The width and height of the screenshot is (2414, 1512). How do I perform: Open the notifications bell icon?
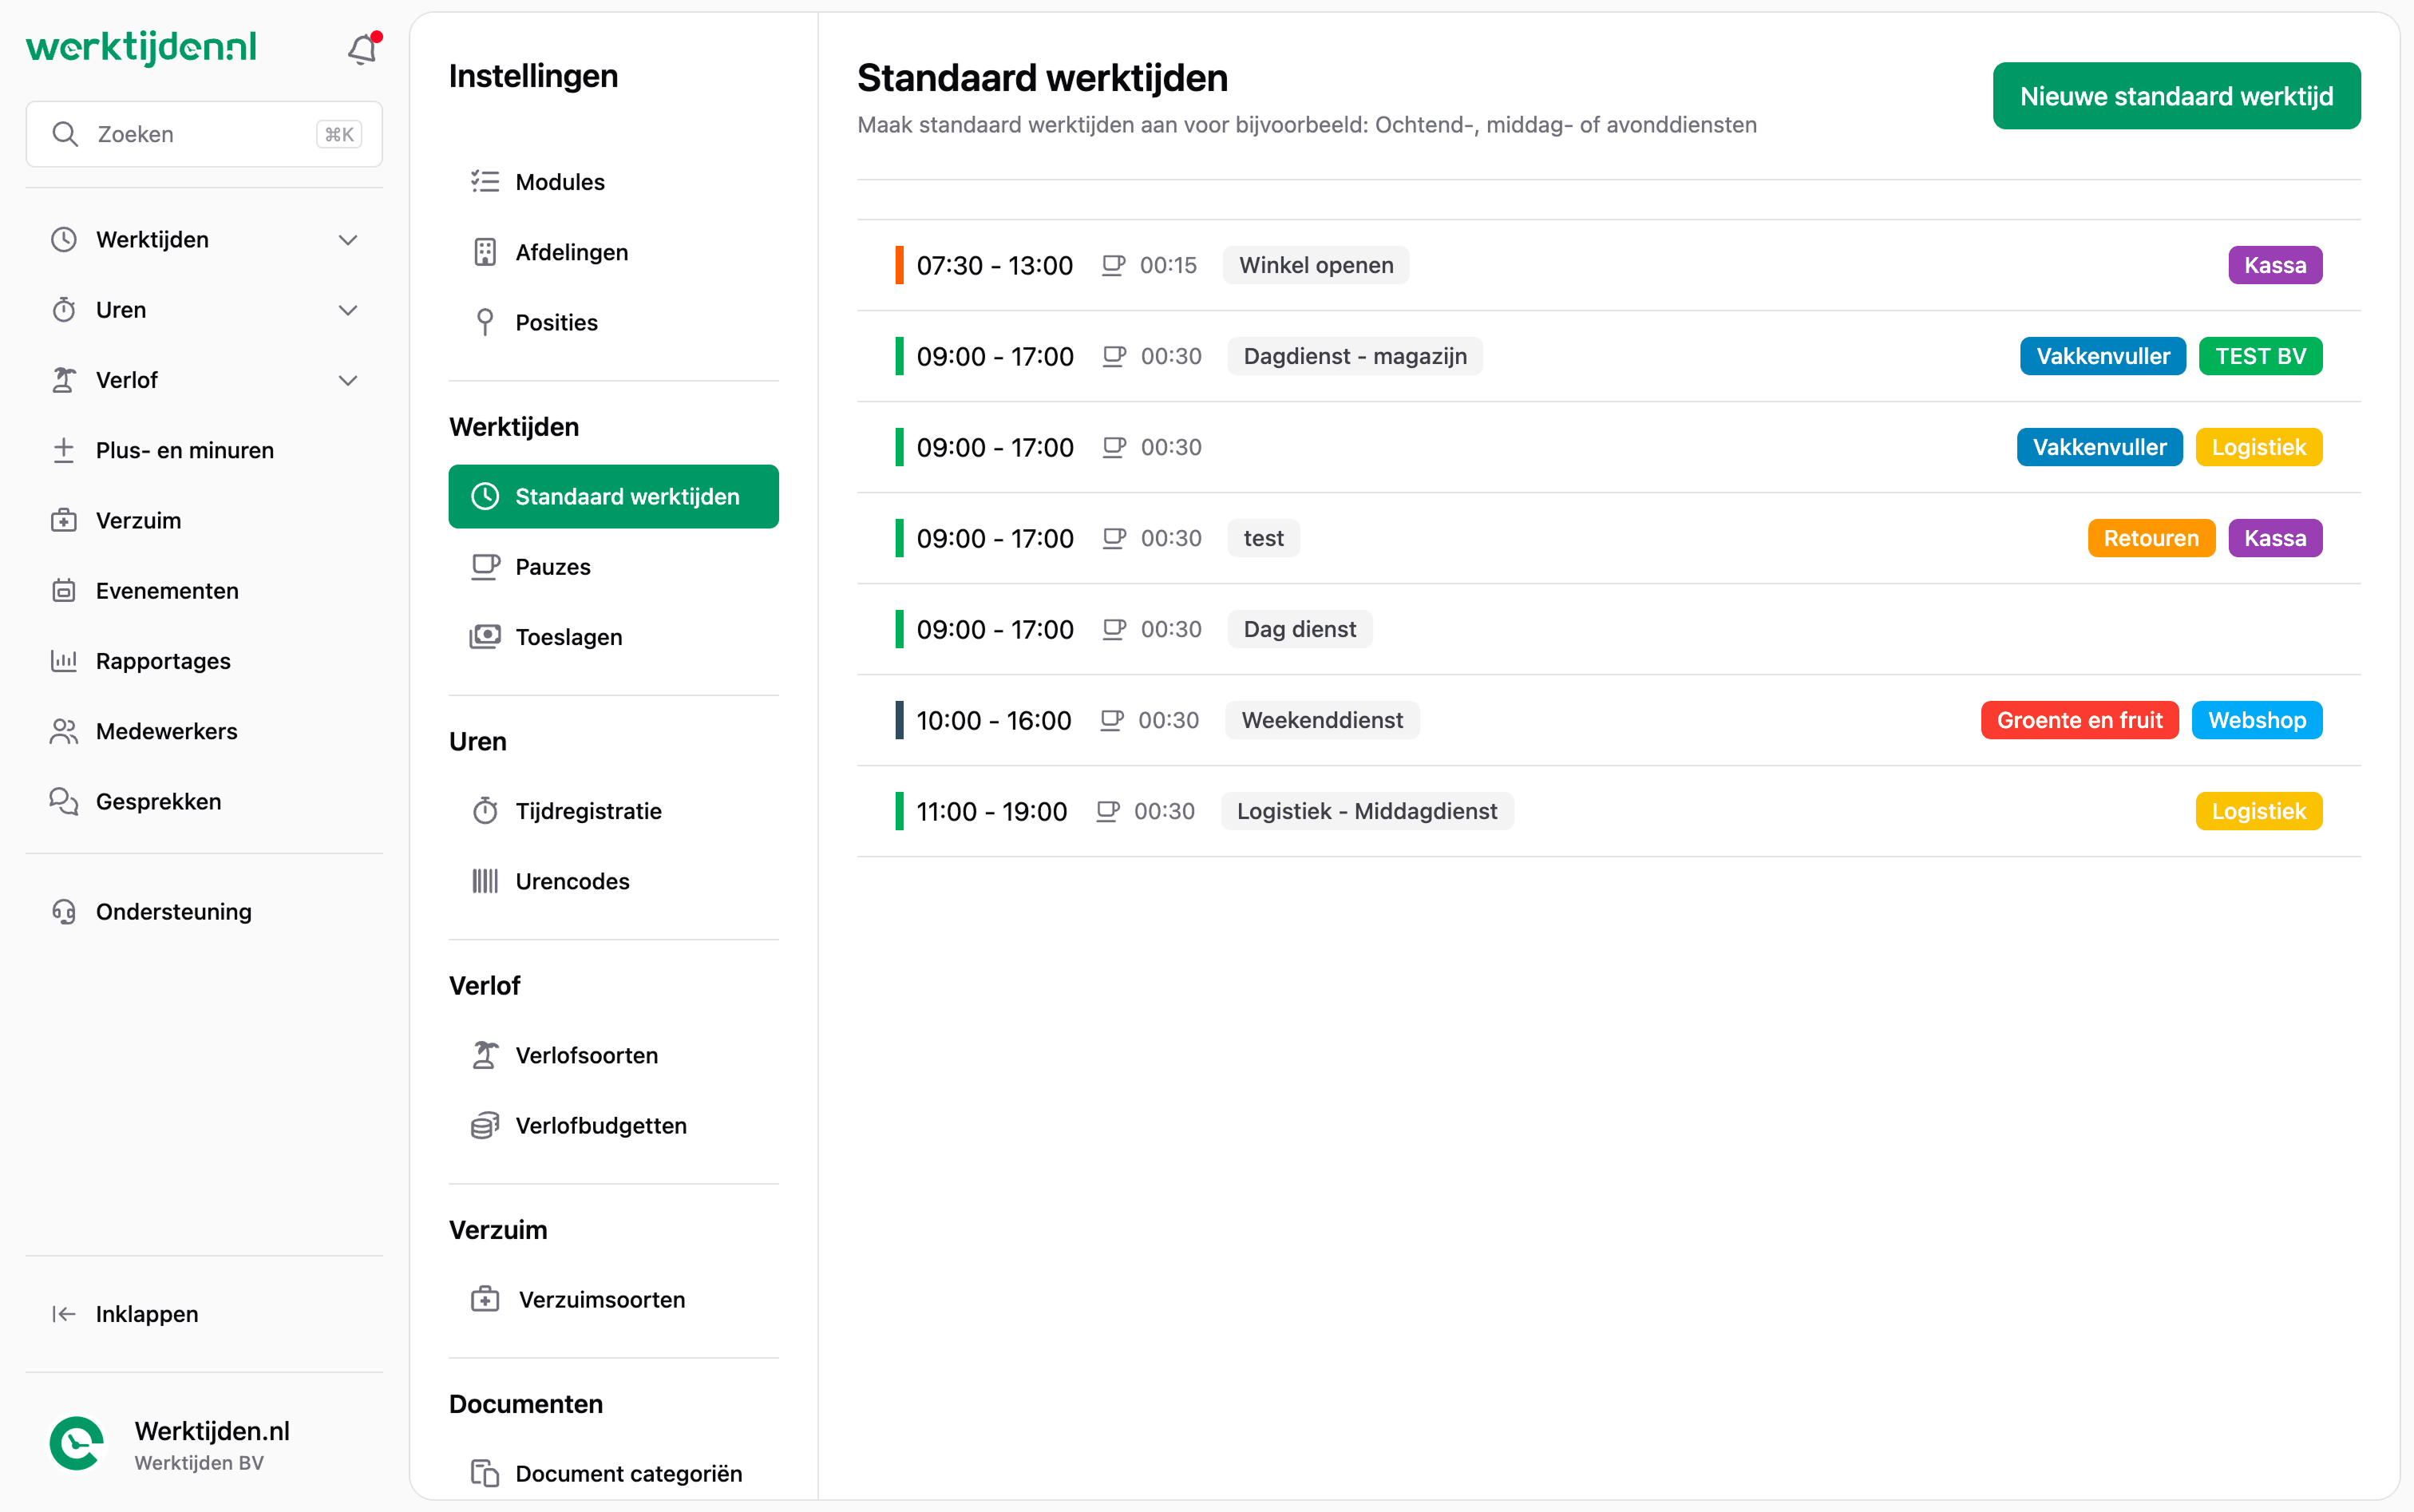(363, 48)
